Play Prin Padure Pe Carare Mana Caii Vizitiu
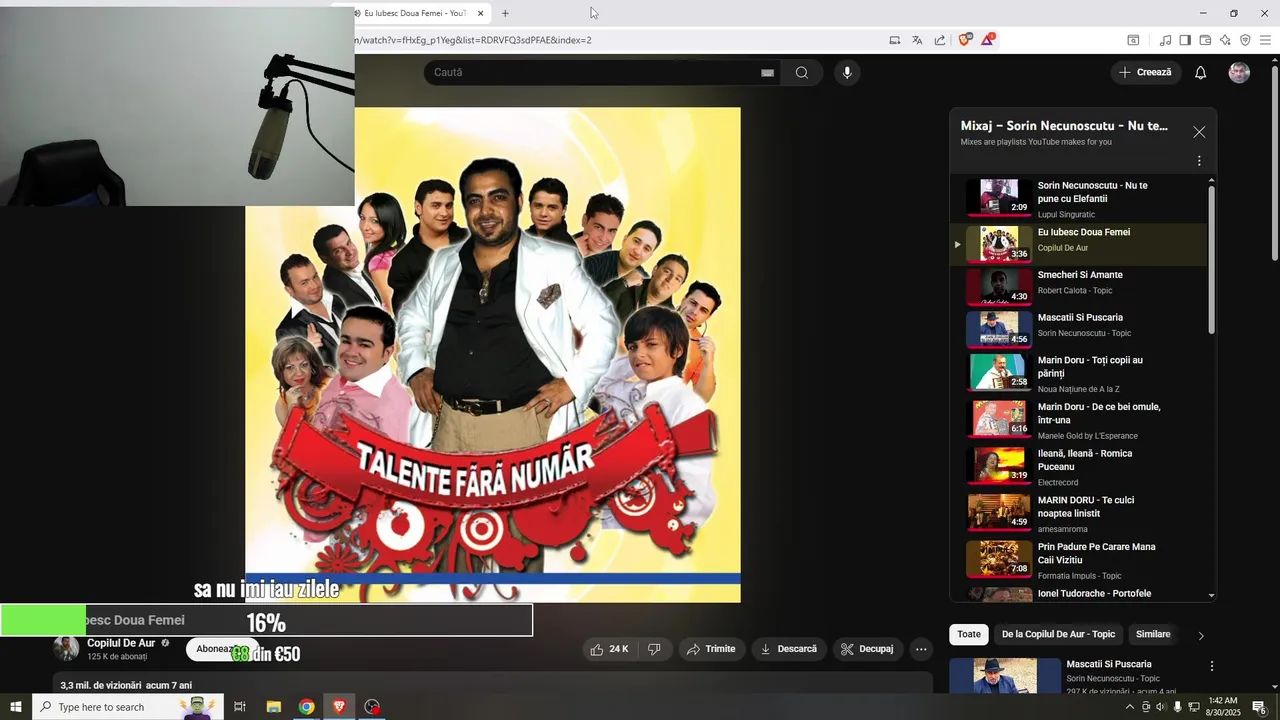The height and width of the screenshot is (720, 1280). (1080, 560)
